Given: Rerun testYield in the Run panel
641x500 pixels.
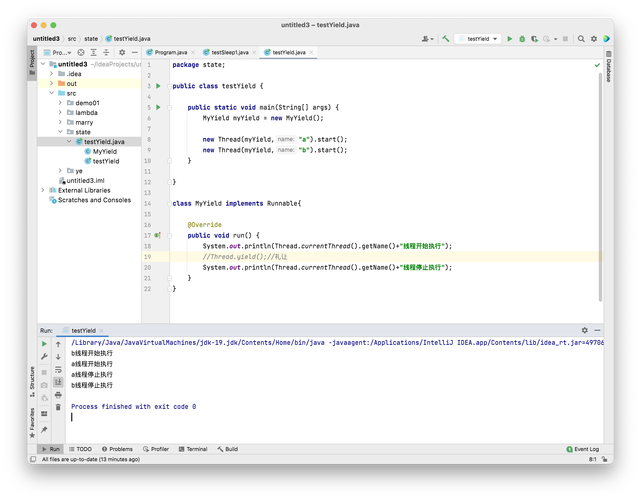Looking at the screenshot, I should [44, 343].
